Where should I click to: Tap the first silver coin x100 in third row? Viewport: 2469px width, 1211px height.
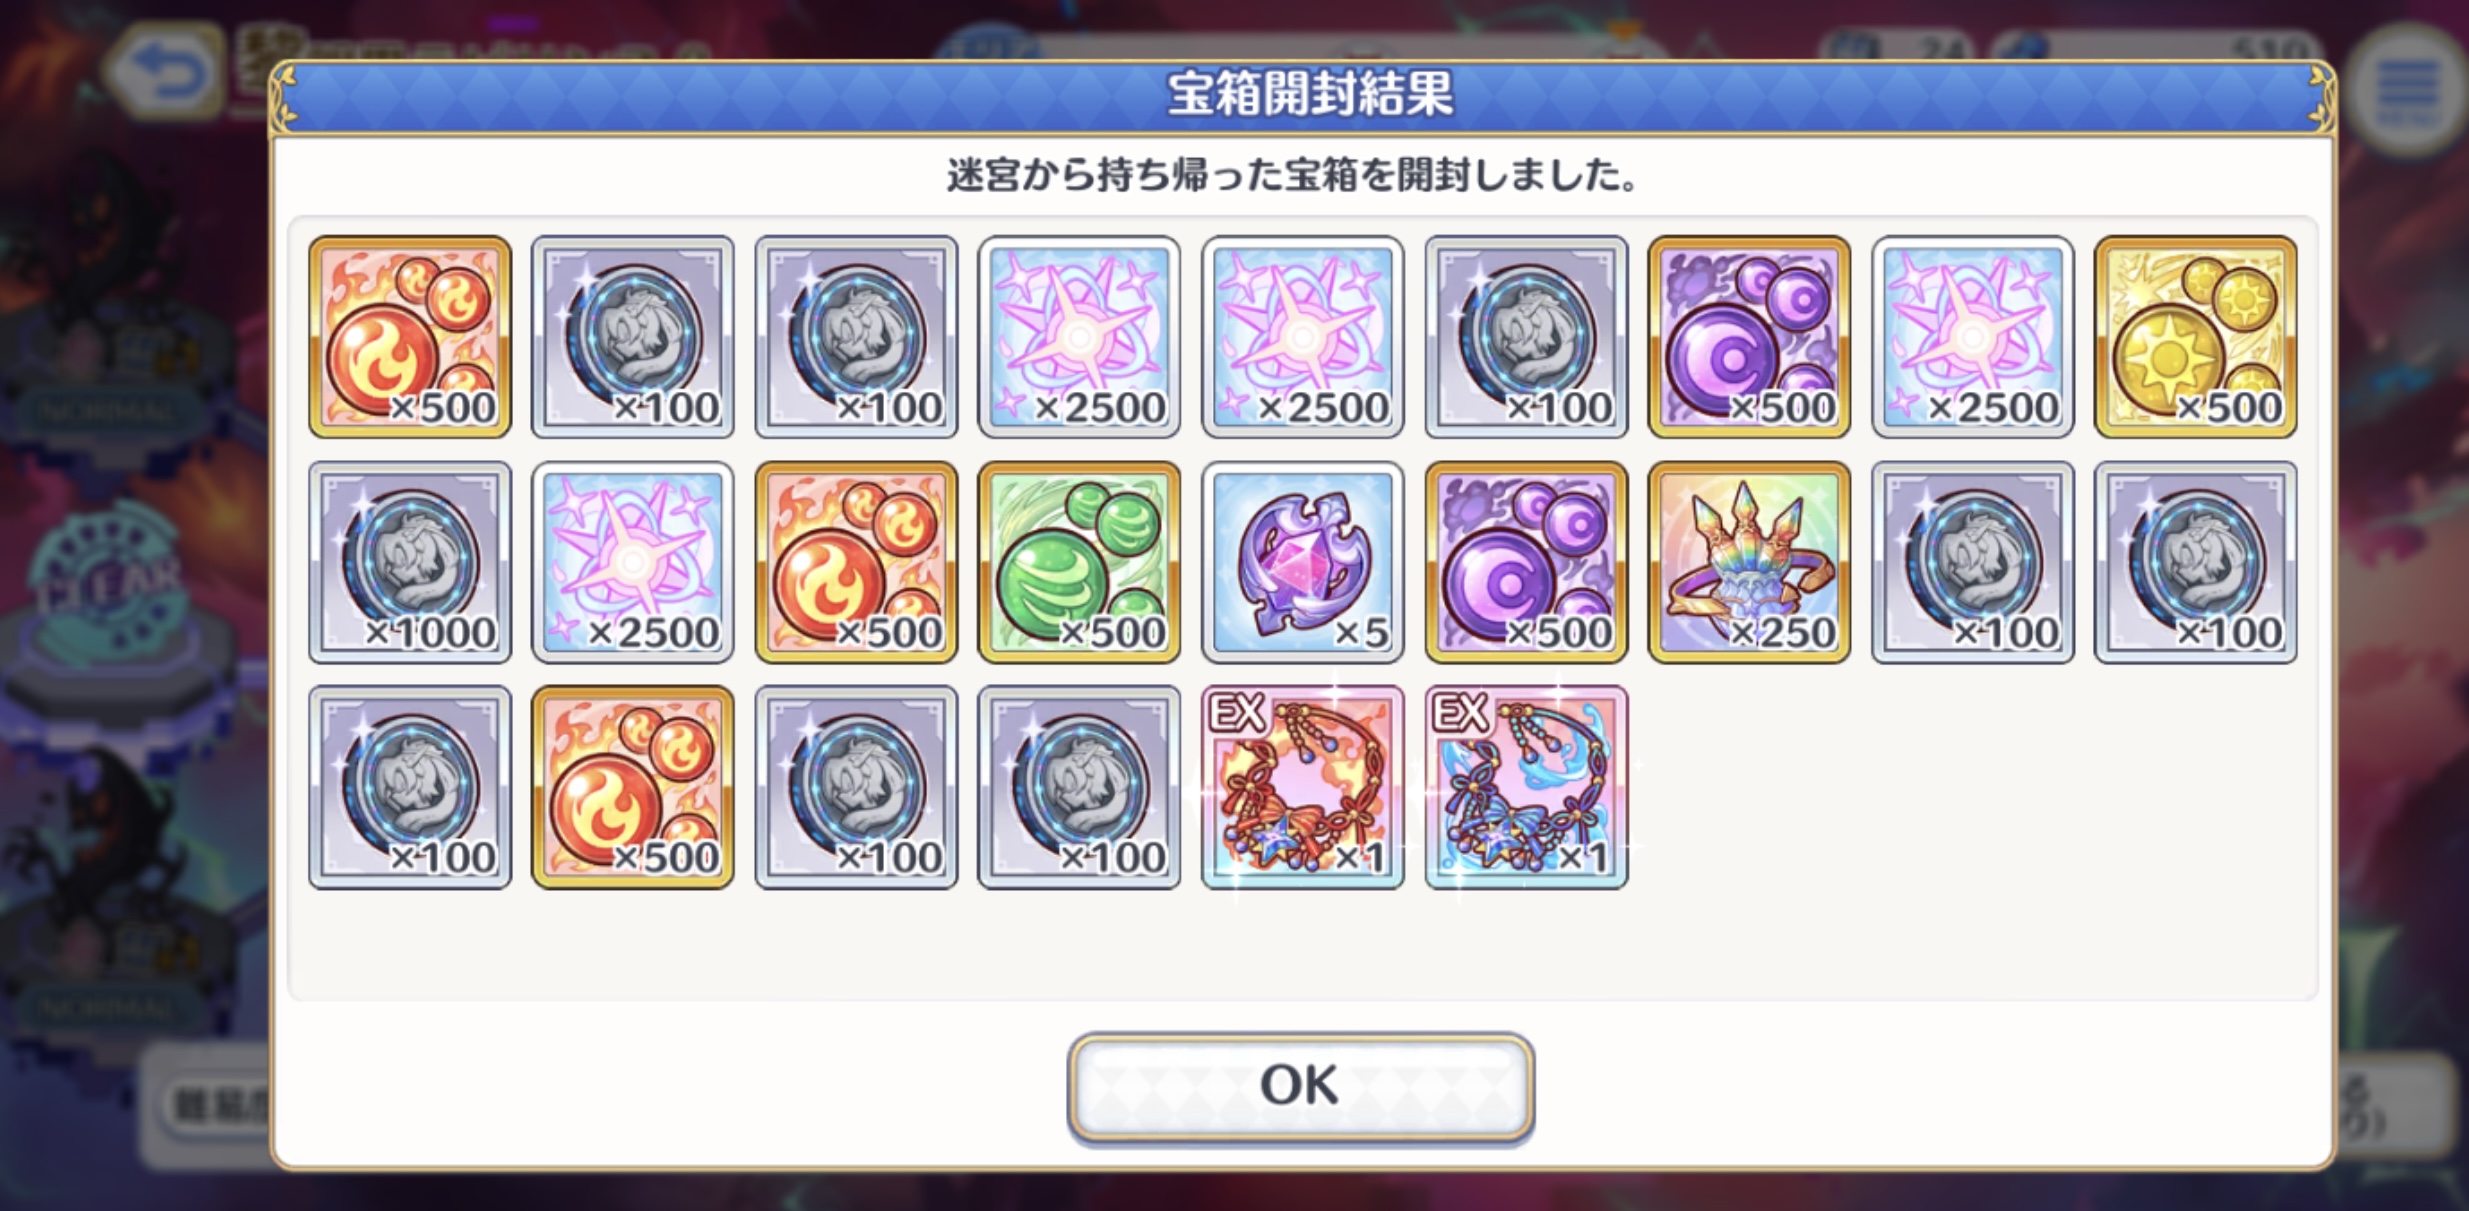tap(410, 787)
